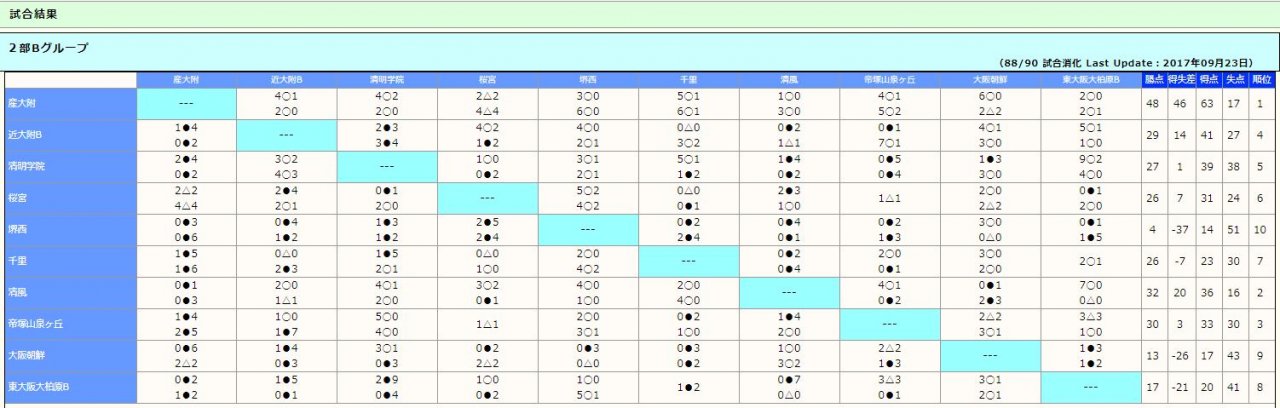Click the 失点 column header
Image resolution: width=1280 pixels, height=408 pixels.
point(1235,79)
